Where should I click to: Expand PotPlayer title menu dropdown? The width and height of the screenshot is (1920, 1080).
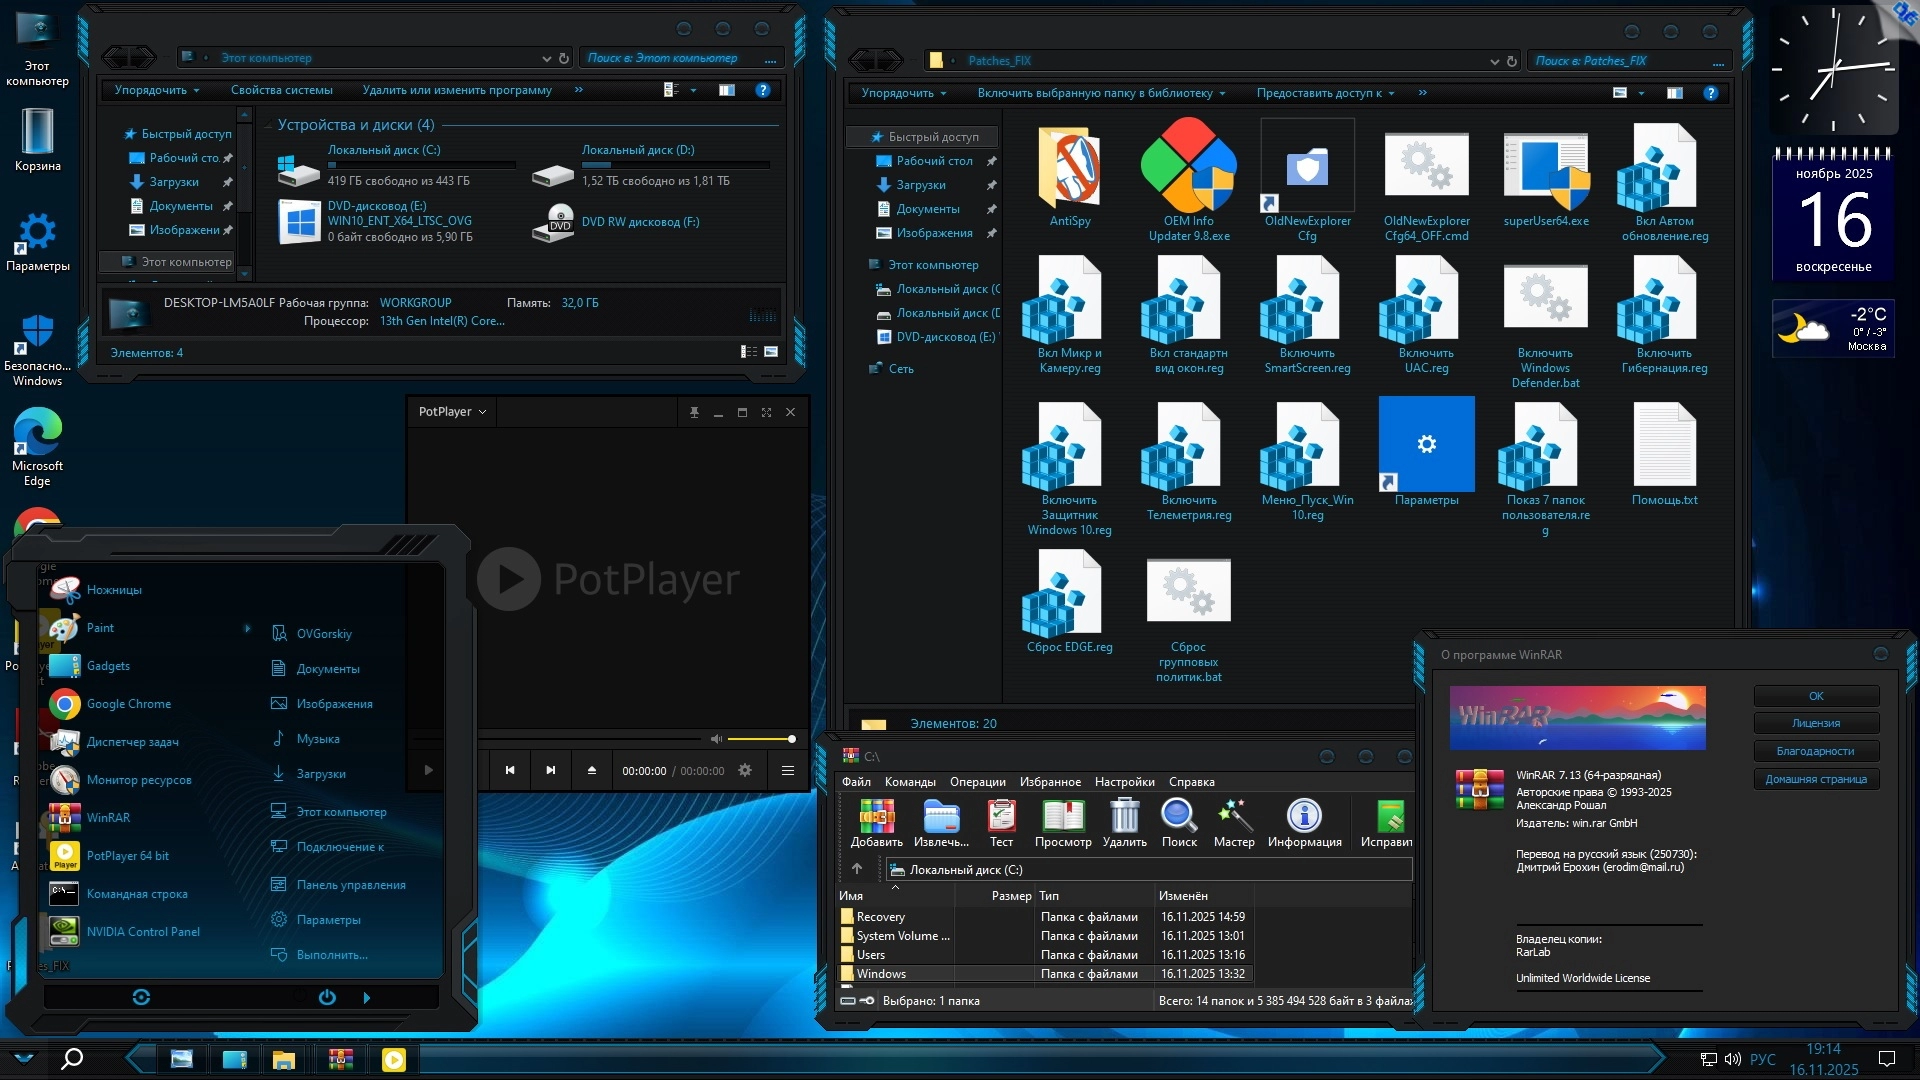click(482, 412)
